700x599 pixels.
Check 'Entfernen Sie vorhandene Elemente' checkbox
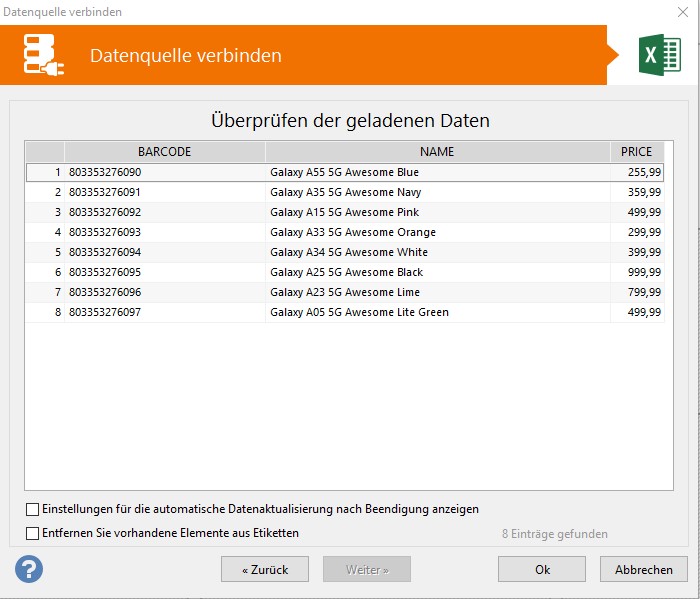click(x=33, y=533)
